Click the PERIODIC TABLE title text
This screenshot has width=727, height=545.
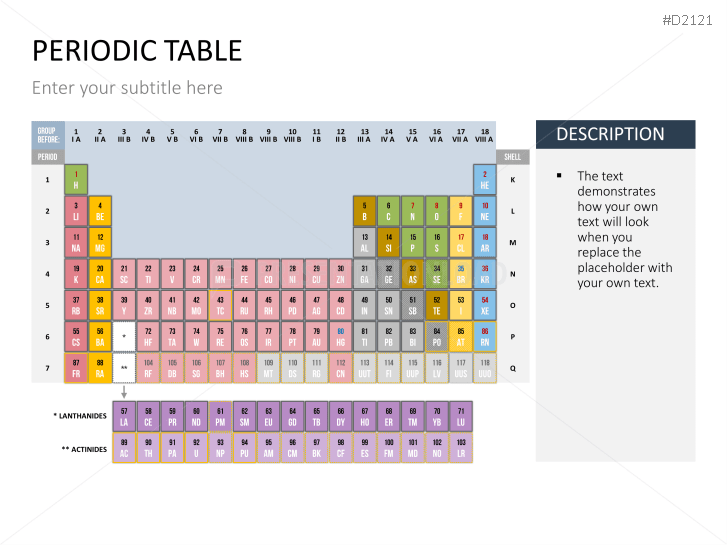137,51
